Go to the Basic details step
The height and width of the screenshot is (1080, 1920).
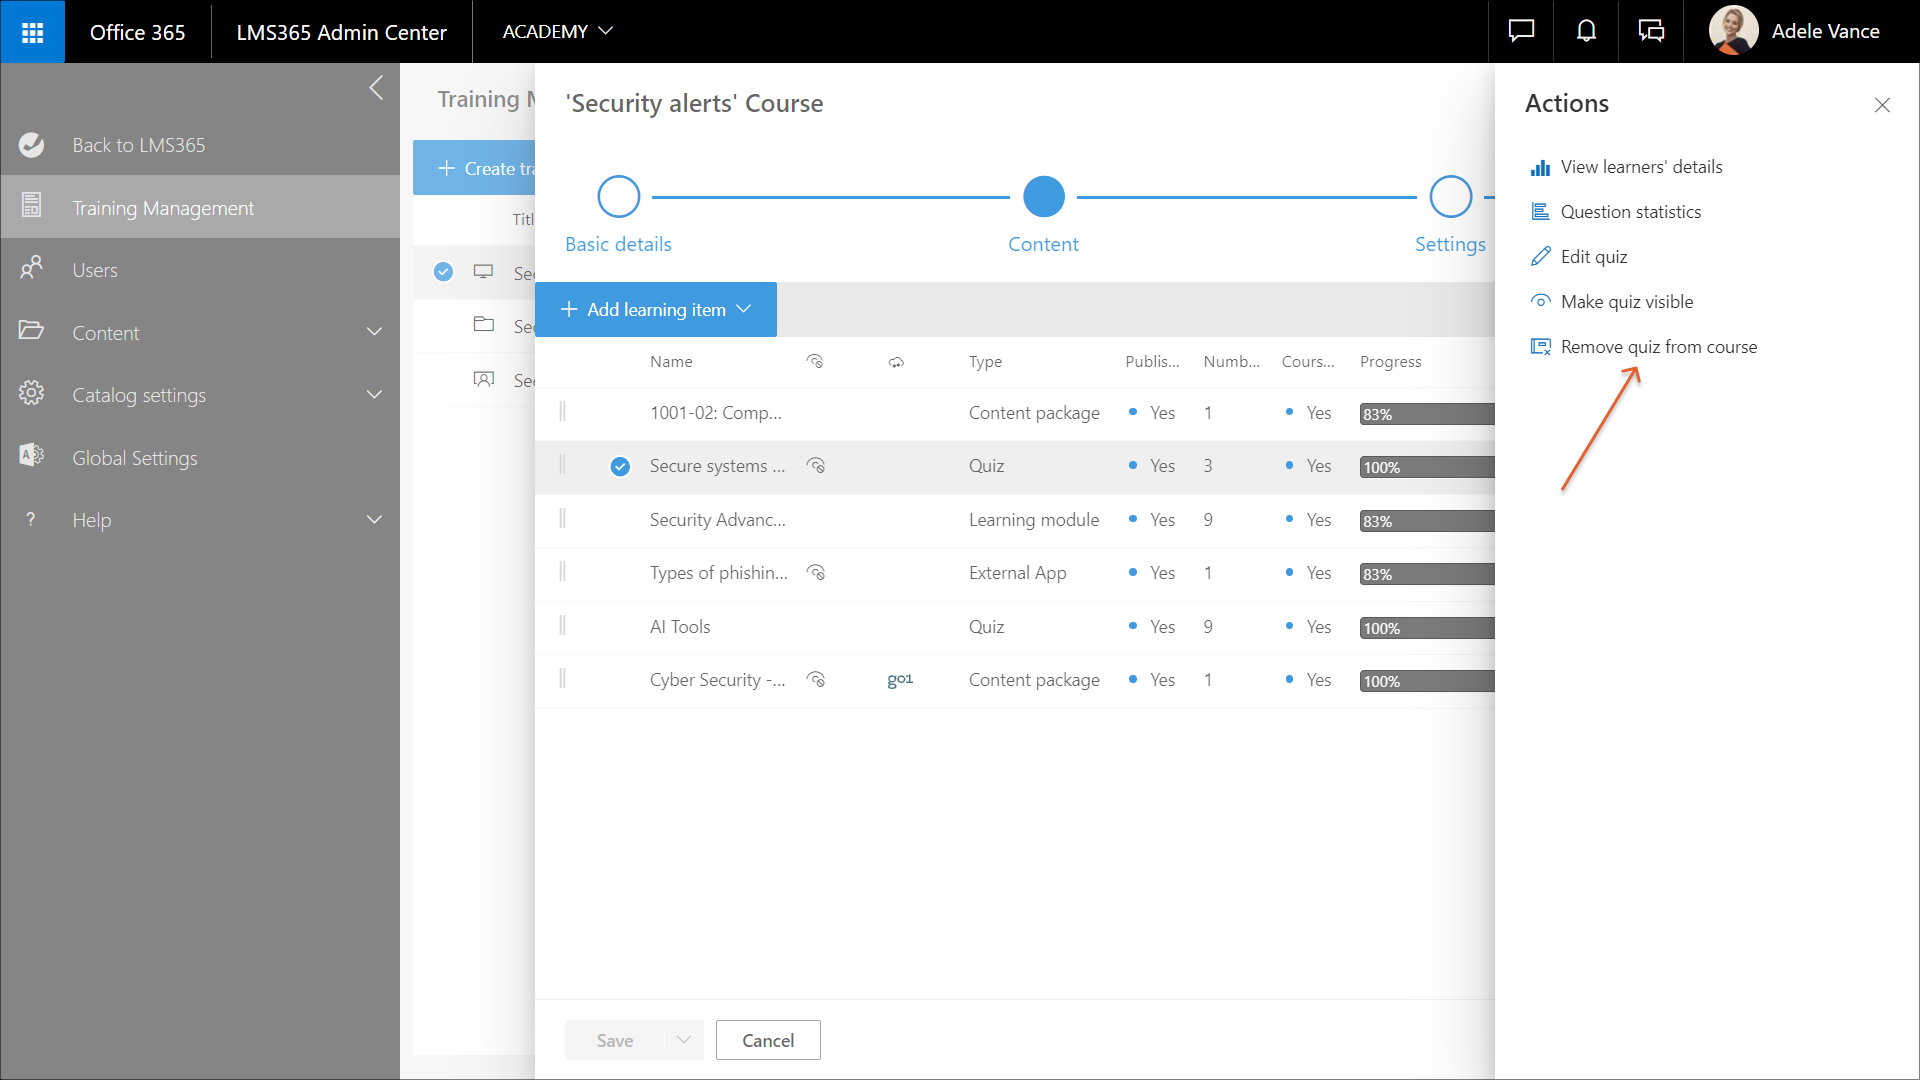pyautogui.click(x=618, y=197)
